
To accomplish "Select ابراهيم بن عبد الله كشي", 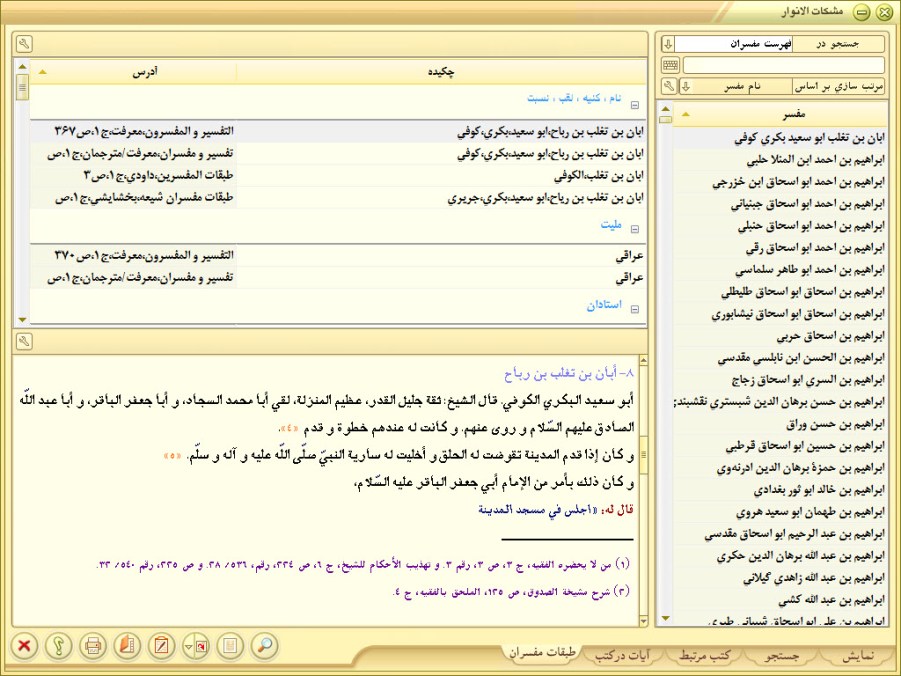I will pos(780,600).
